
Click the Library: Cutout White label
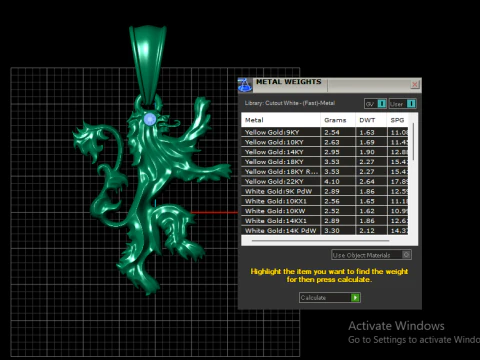click(x=290, y=103)
